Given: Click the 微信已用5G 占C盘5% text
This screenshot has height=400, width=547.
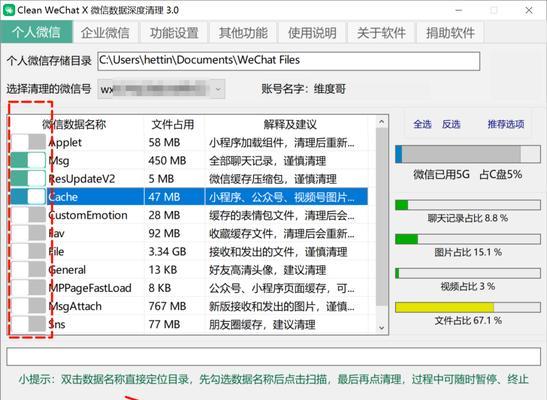Looking at the screenshot, I should (x=468, y=174).
